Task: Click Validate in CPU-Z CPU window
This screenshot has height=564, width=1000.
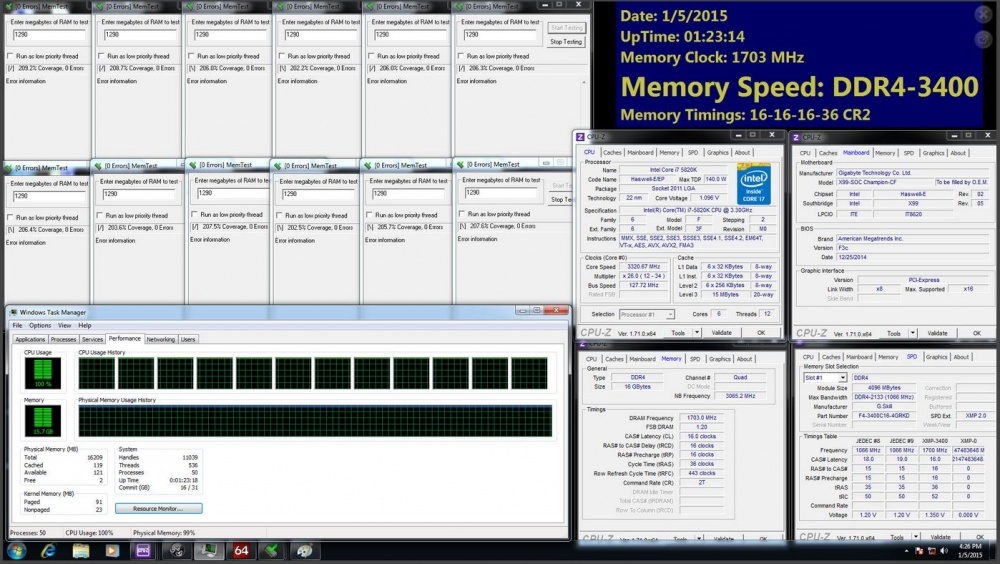Action: [x=721, y=332]
